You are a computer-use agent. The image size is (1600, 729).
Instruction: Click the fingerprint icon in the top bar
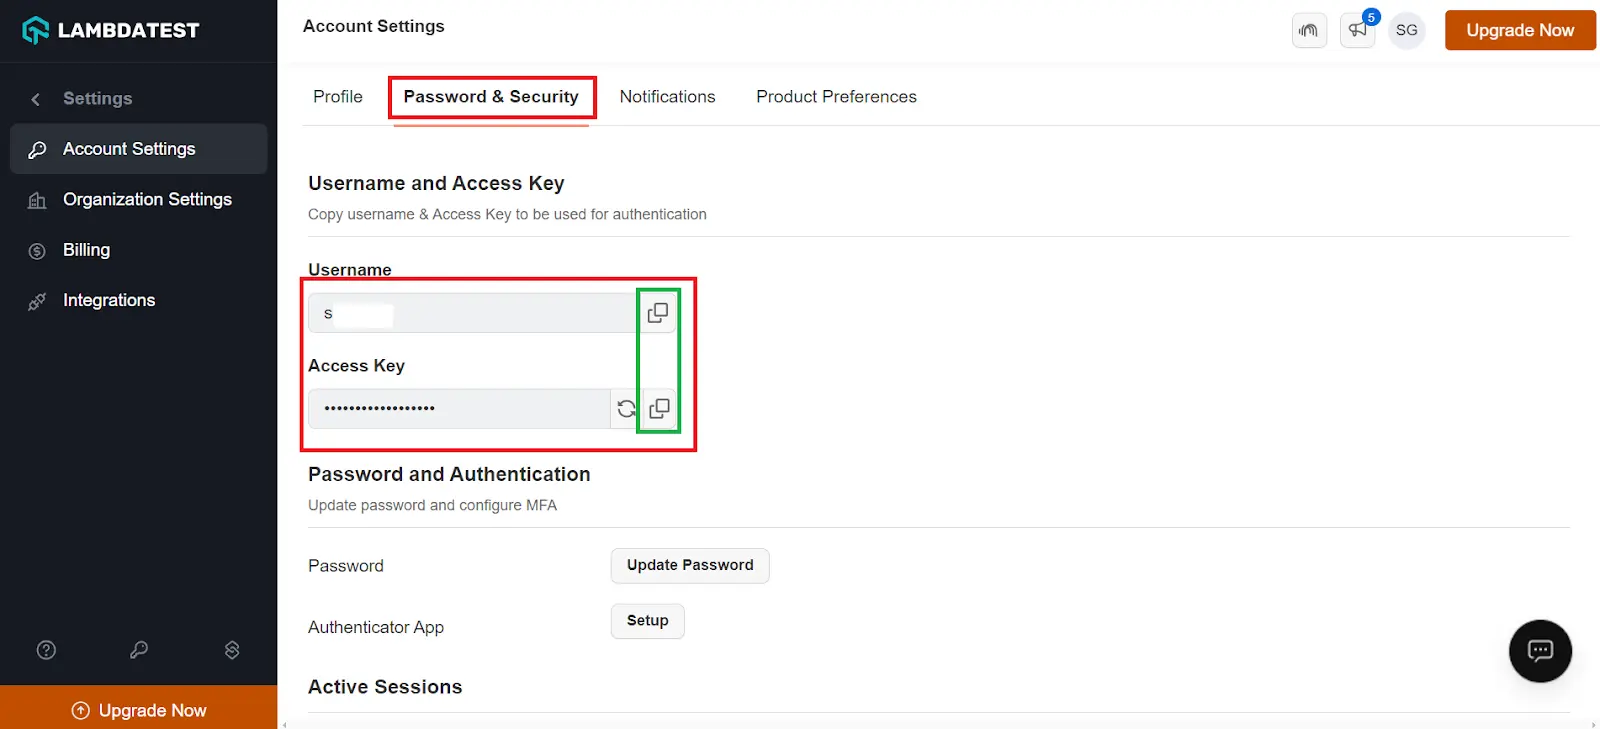[x=1309, y=30]
